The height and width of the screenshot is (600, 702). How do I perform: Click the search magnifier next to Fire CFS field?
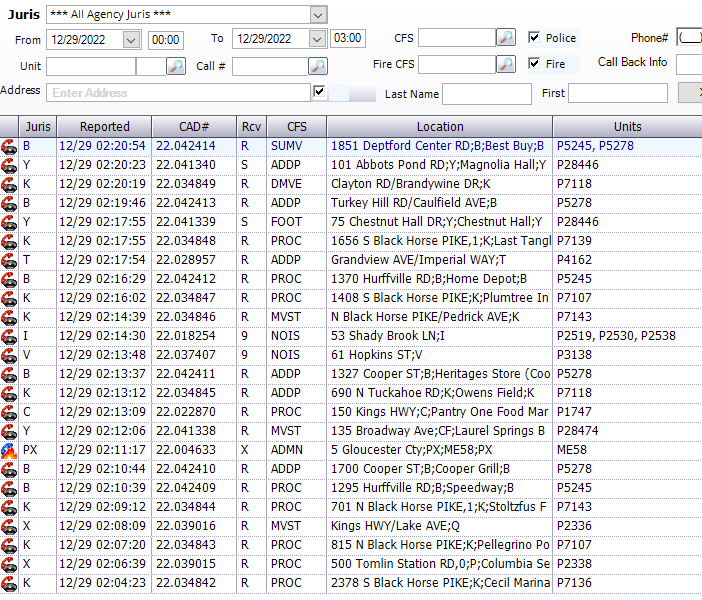(x=506, y=64)
